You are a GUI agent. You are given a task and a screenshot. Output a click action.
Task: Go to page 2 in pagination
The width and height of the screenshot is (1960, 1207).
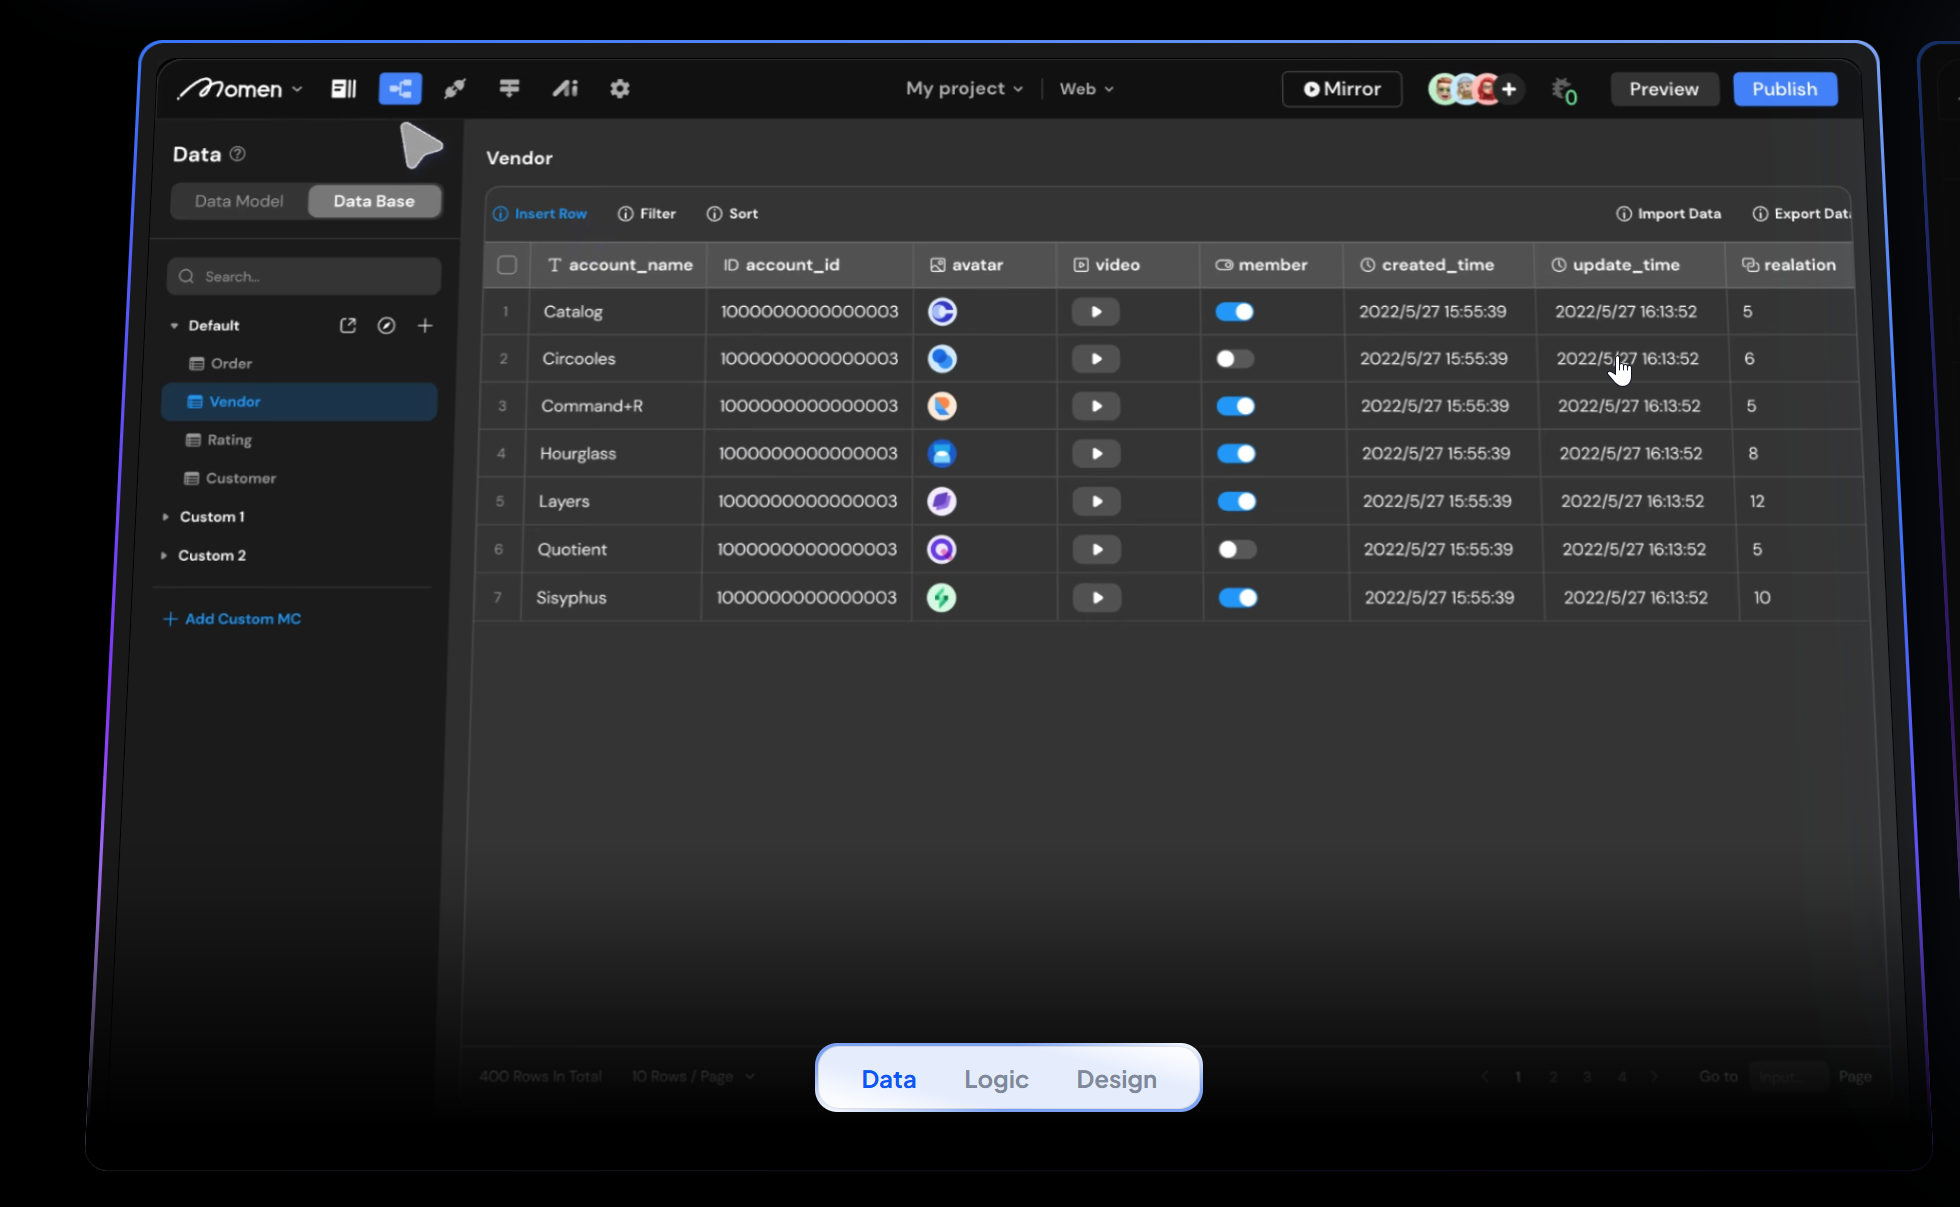pyautogui.click(x=1553, y=1077)
